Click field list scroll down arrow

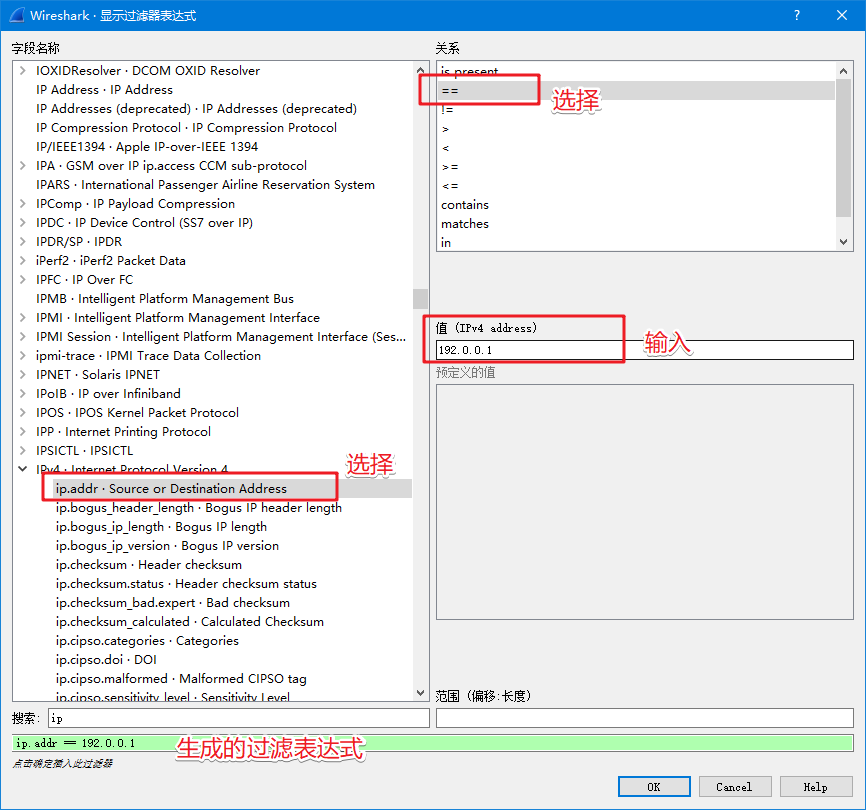[420, 692]
